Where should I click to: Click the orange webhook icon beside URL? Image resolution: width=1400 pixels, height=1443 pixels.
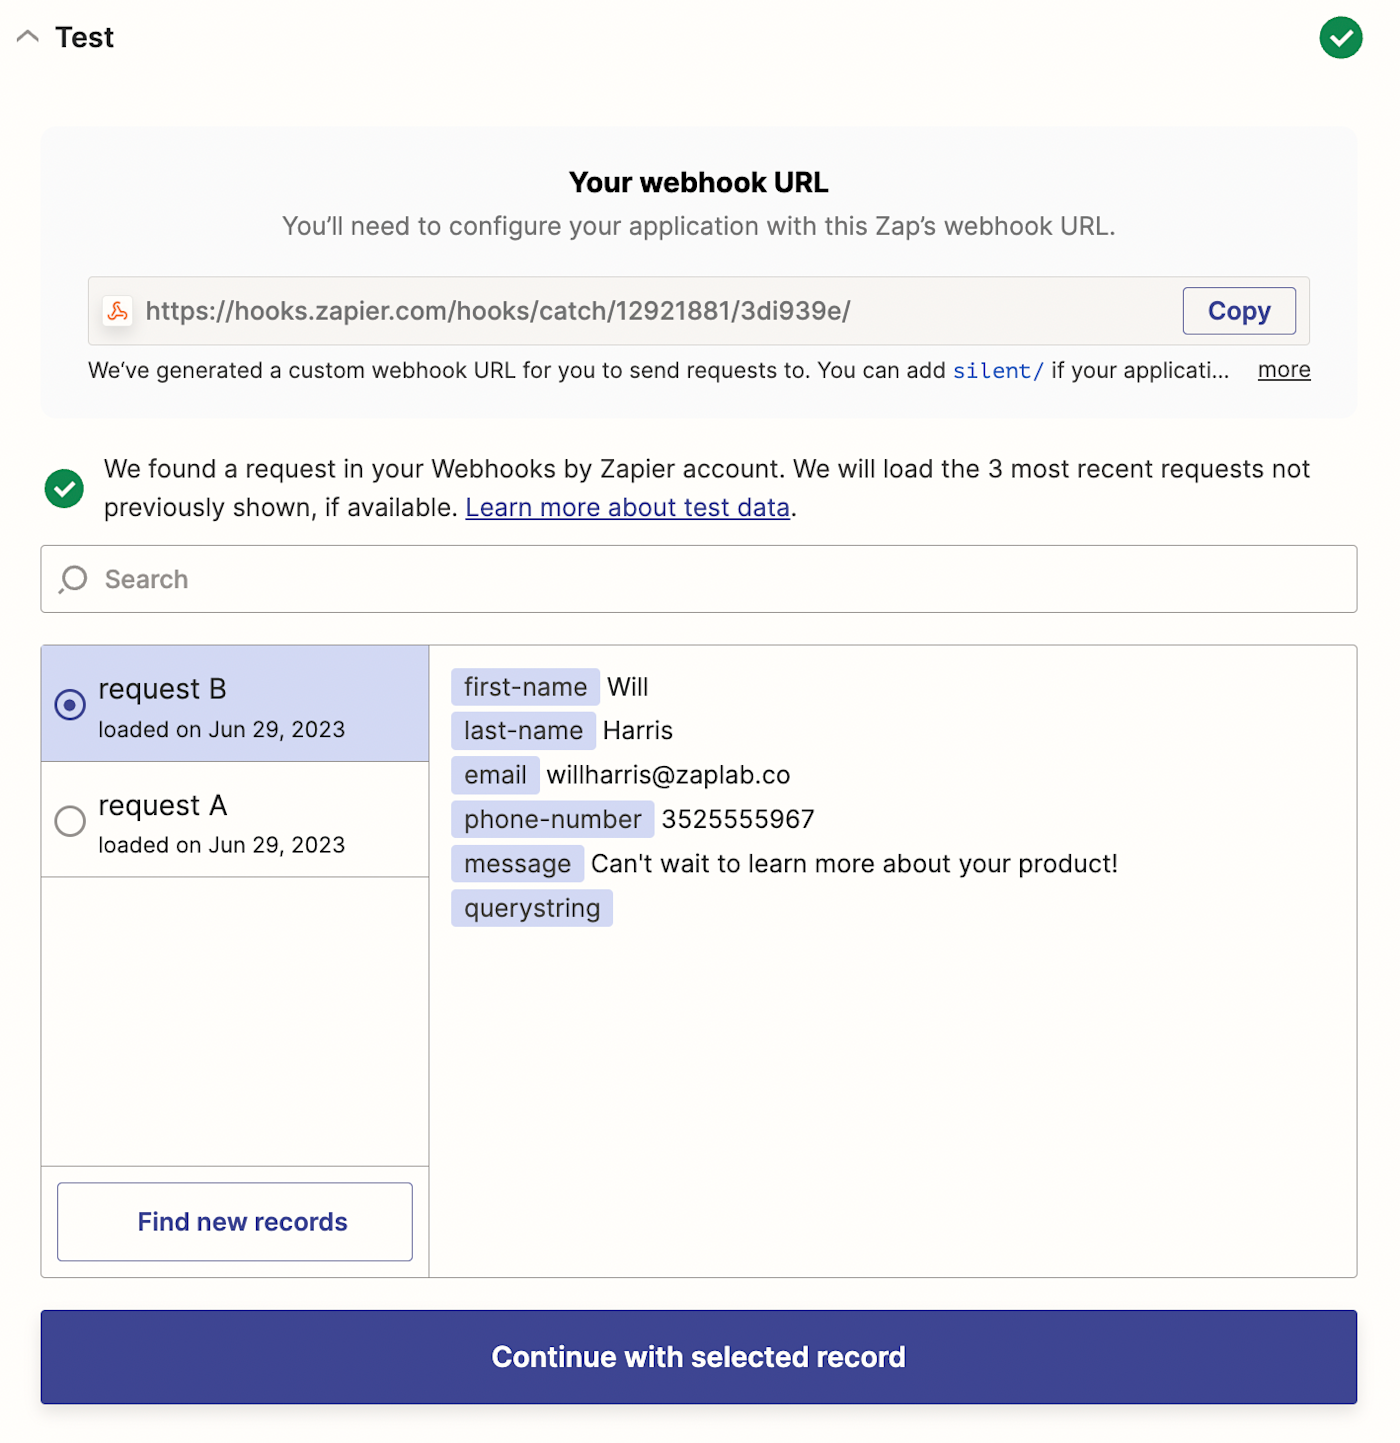coord(118,311)
